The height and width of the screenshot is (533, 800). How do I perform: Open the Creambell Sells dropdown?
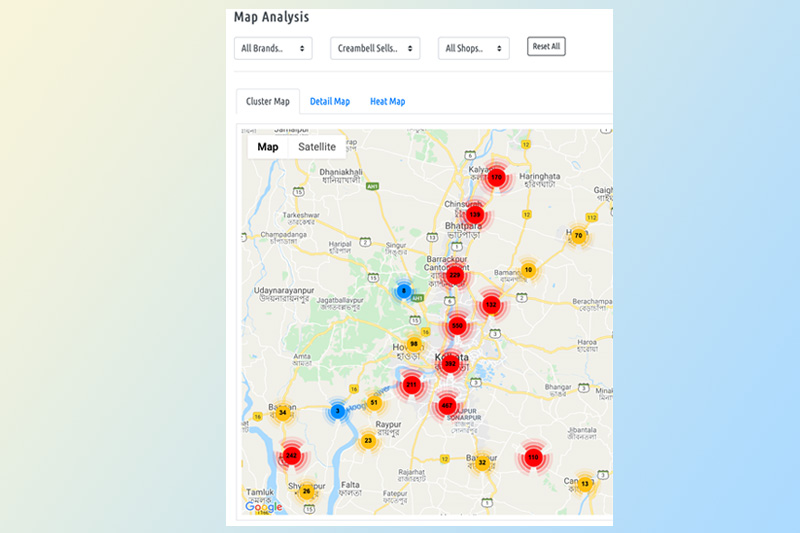pos(375,48)
